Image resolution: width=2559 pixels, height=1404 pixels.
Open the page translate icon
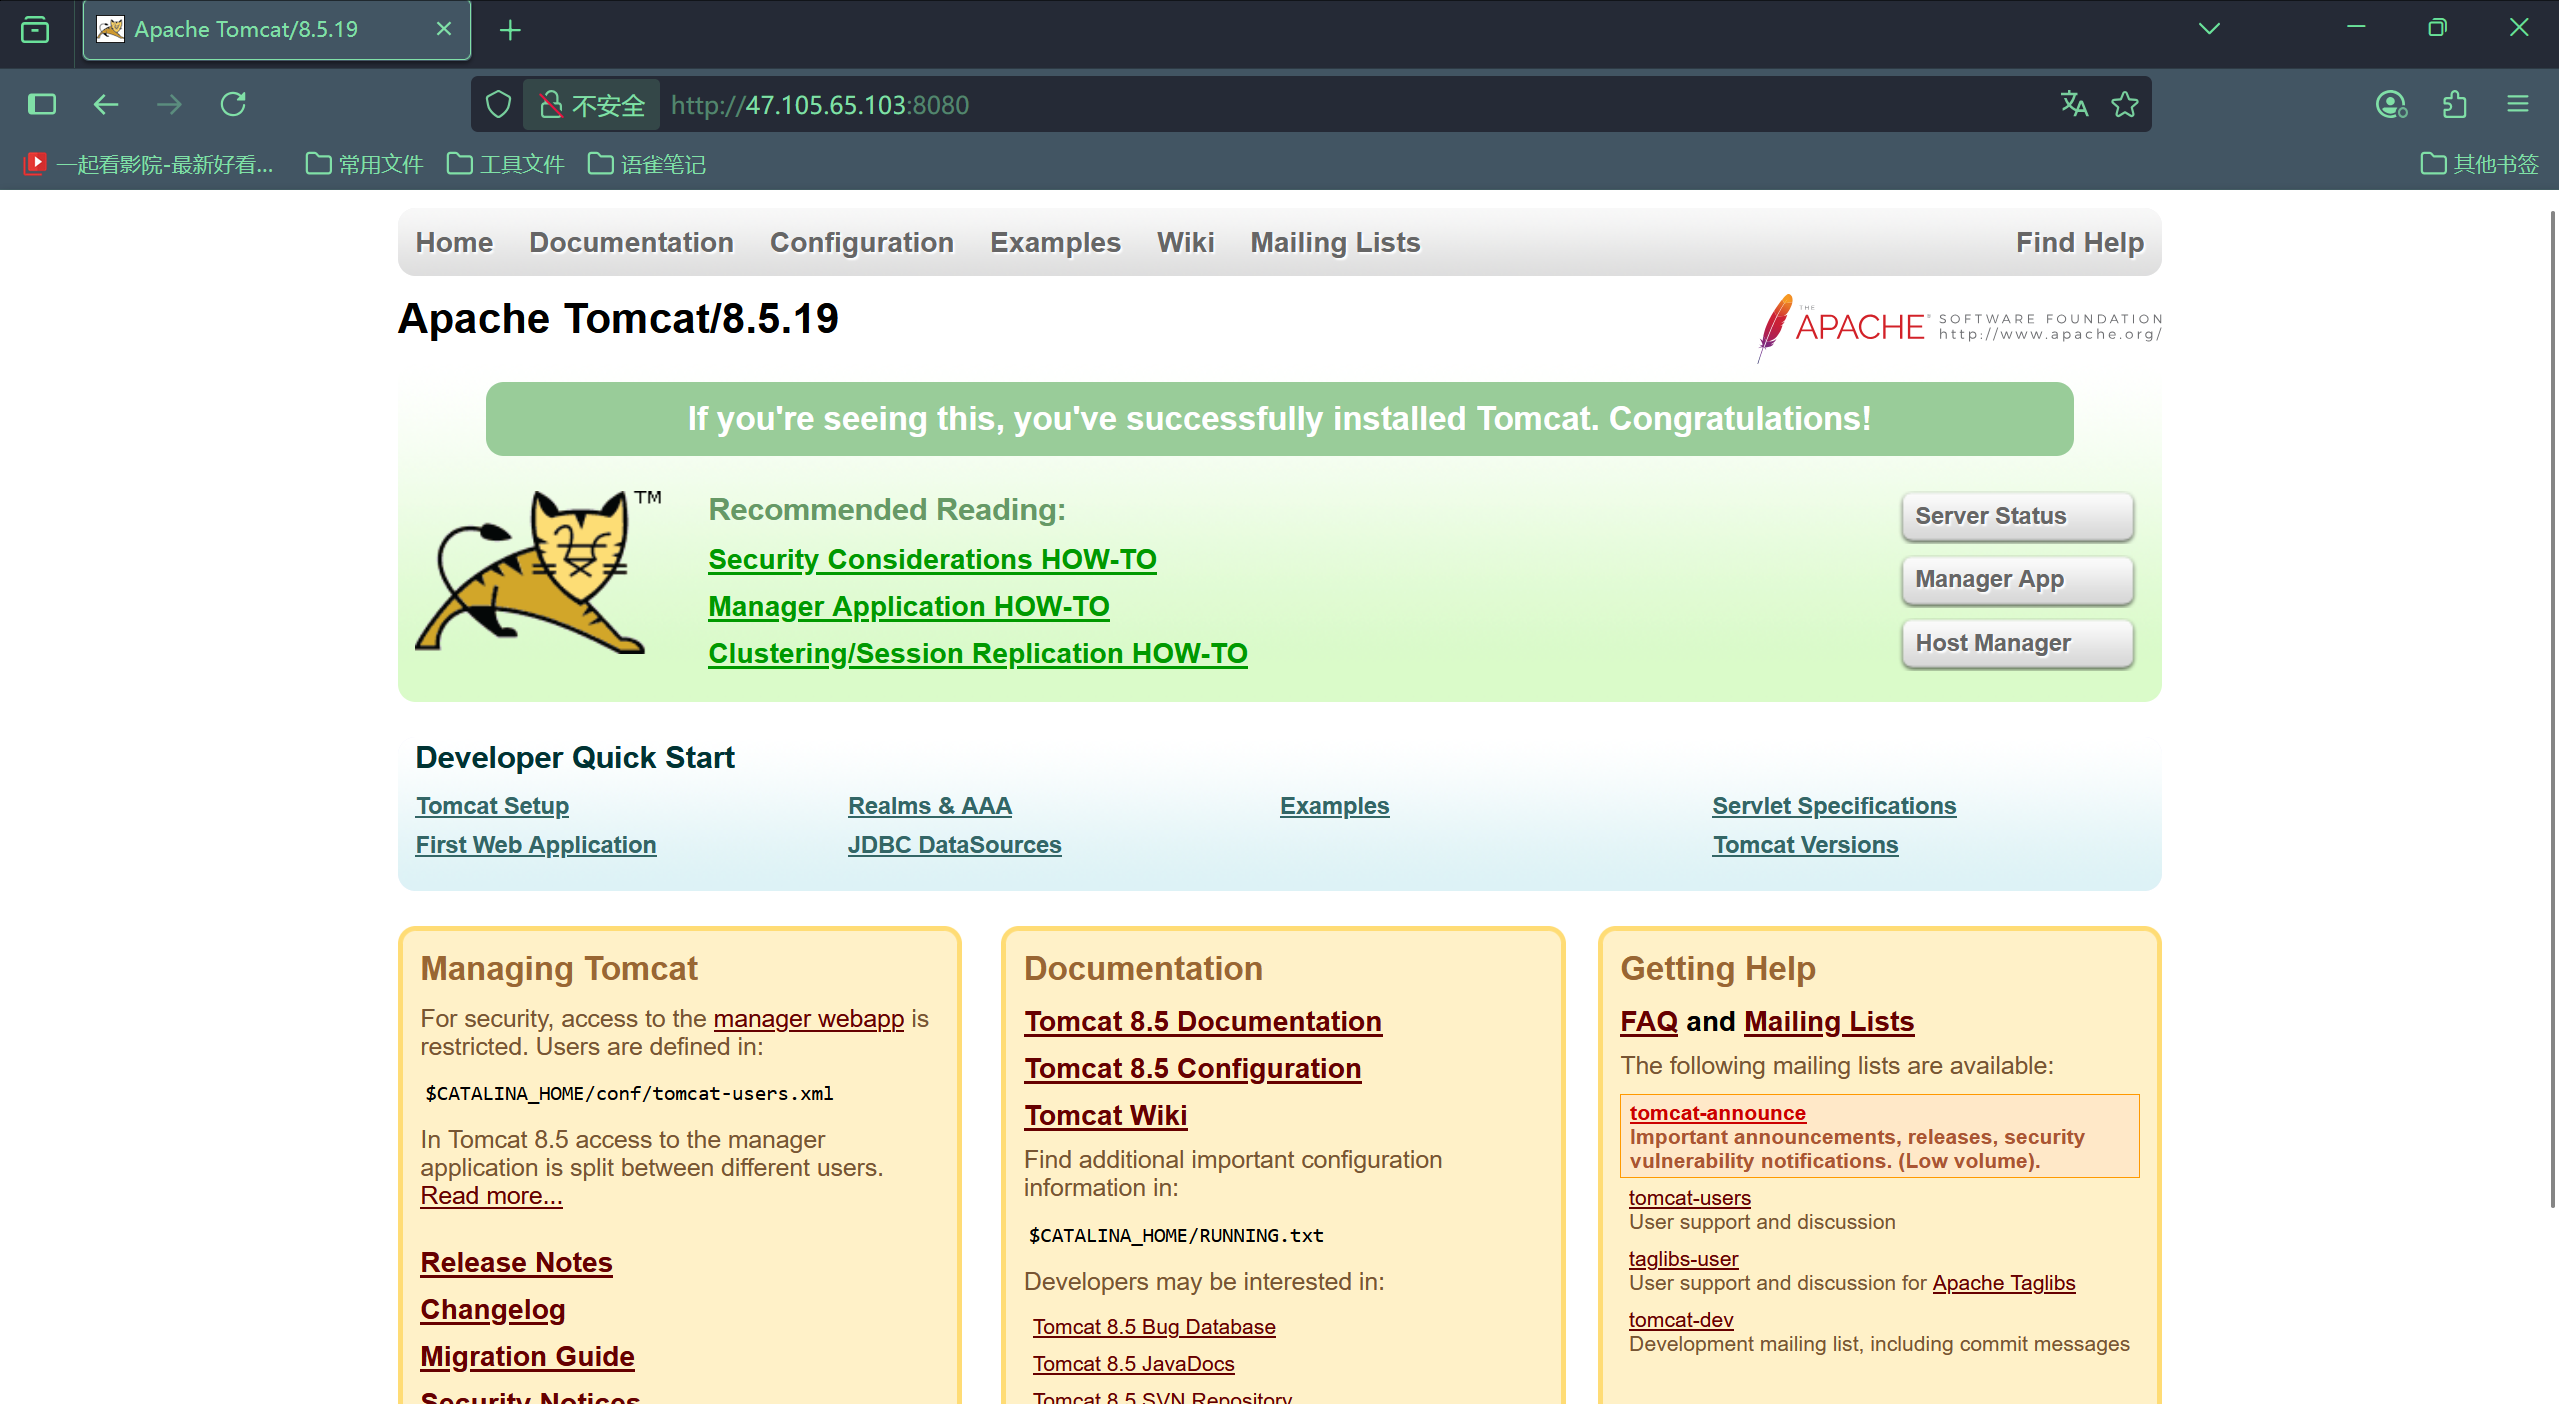(2074, 104)
